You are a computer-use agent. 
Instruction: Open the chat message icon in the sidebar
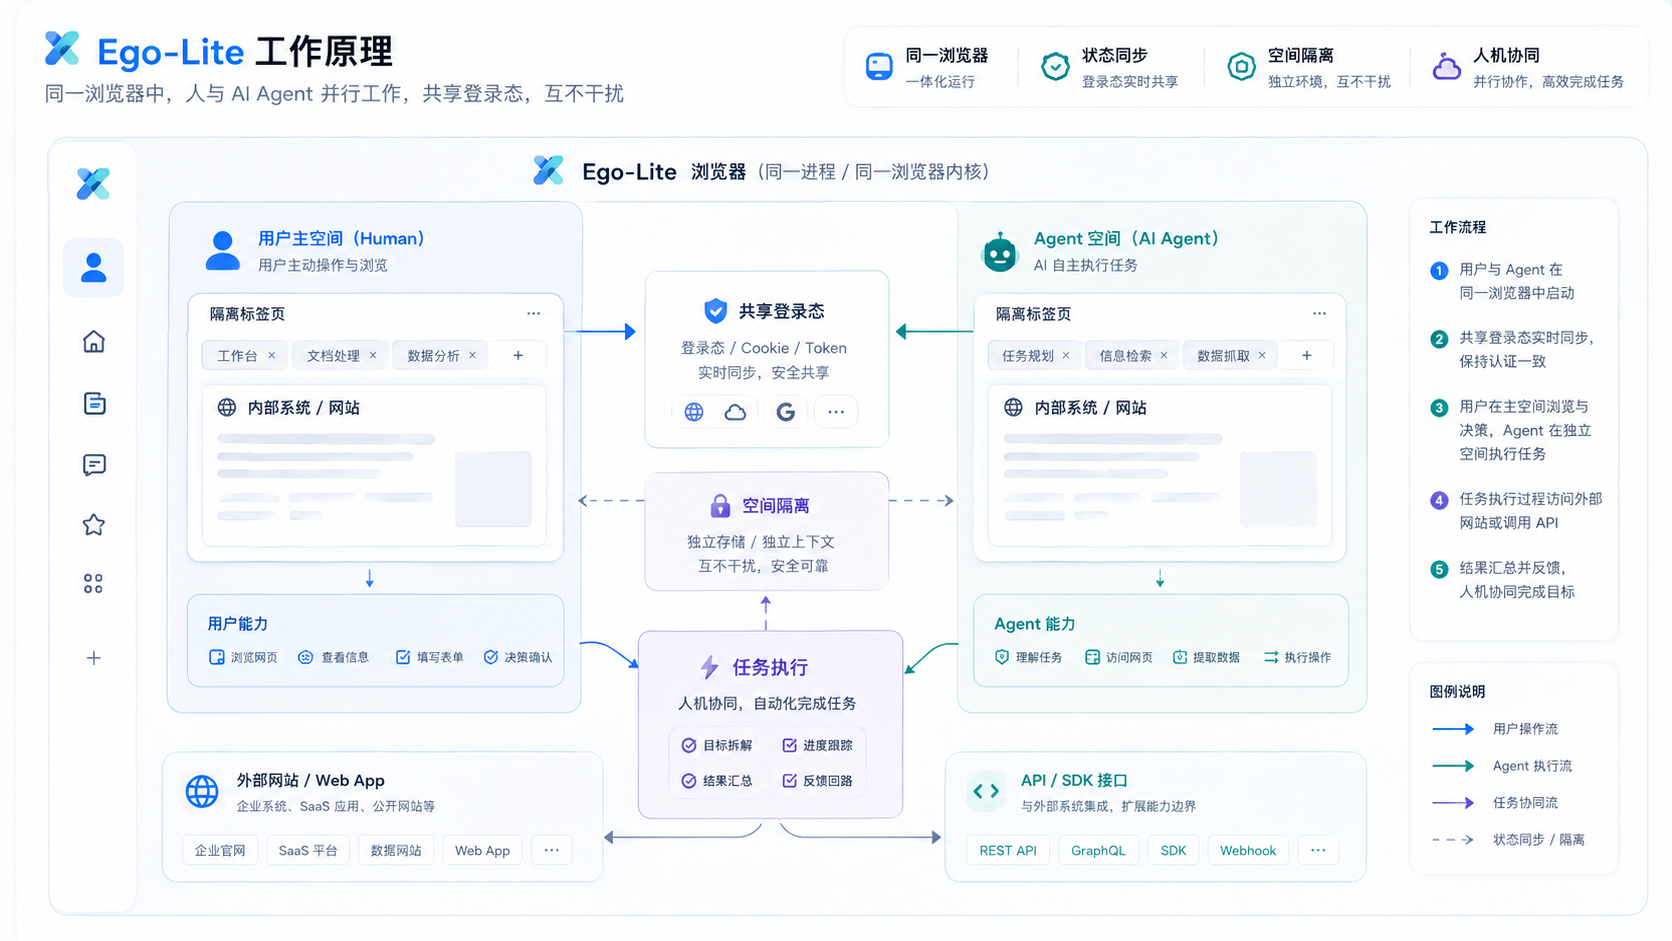(94, 465)
